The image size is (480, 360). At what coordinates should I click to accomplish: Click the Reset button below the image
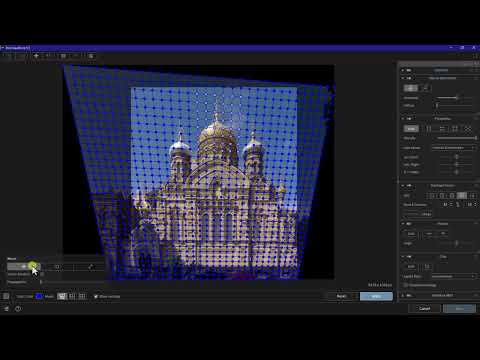tap(341, 296)
